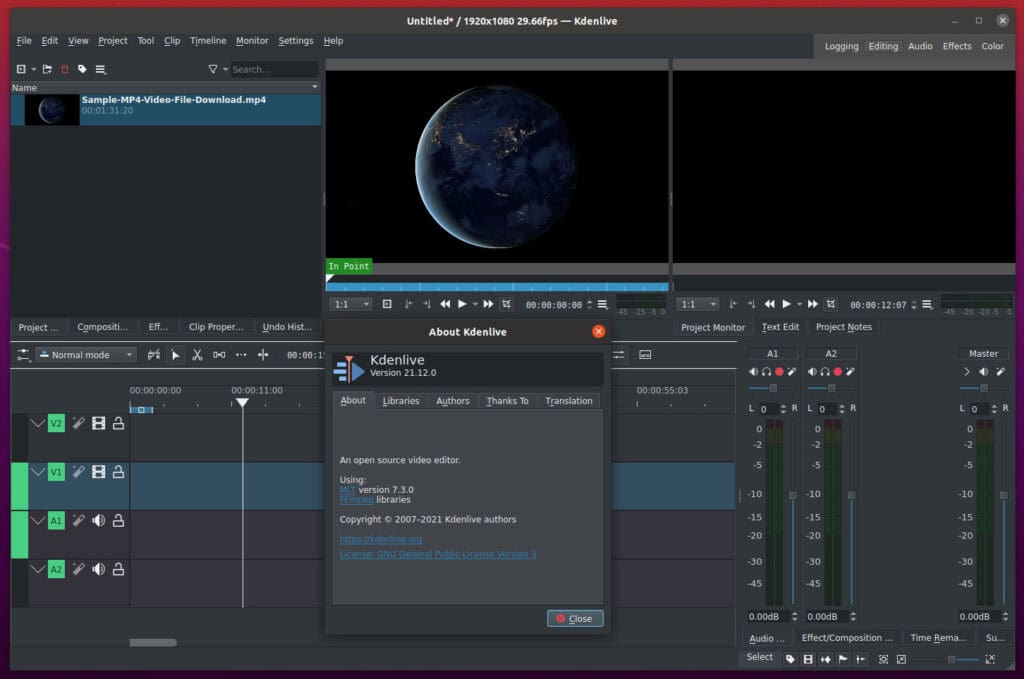The height and width of the screenshot is (679, 1024).
Task: Click the tag icon in project bin toolbar
Action: [82, 69]
